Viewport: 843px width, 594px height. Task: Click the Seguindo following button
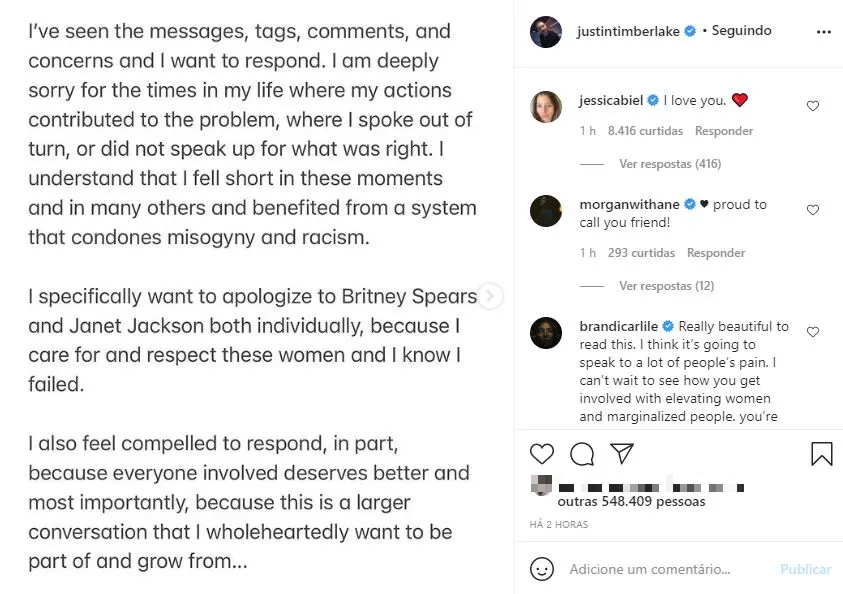tap(741, 31)
